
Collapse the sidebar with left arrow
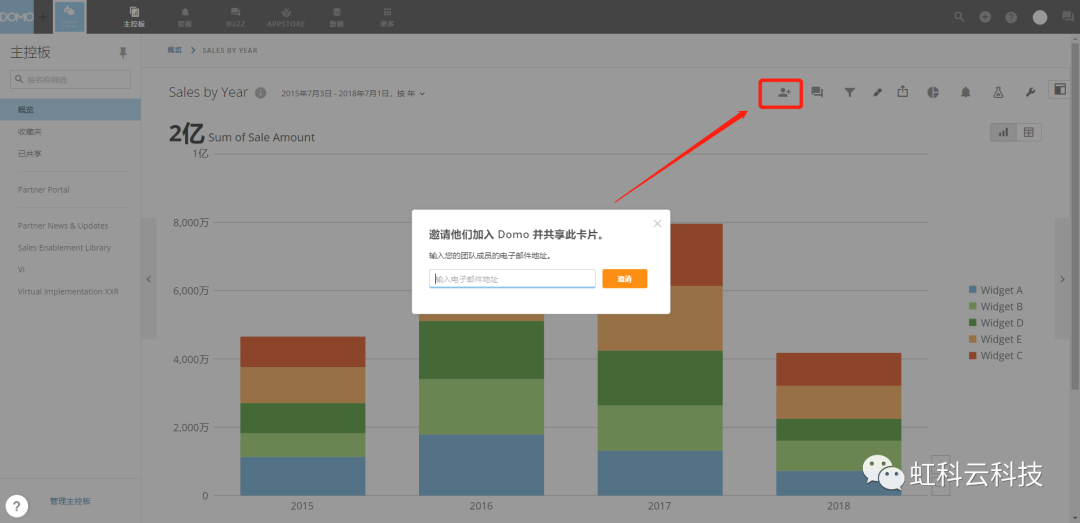[148, 279]
